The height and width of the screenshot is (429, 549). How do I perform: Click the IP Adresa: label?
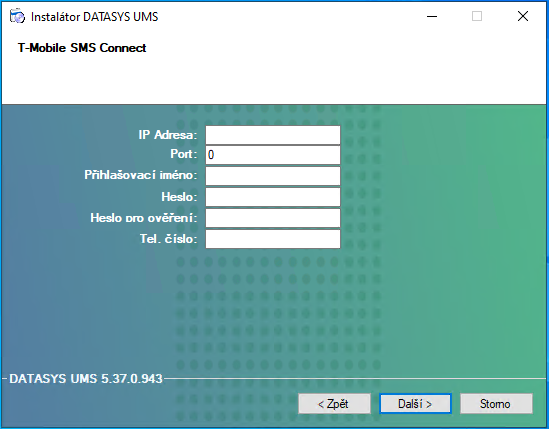(168, 135)
